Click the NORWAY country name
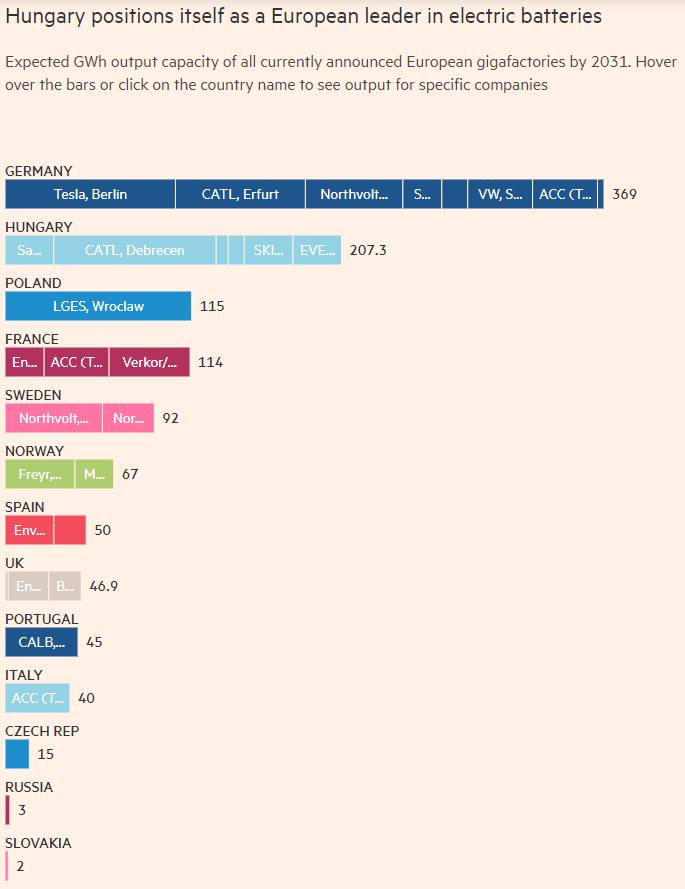 34,451
